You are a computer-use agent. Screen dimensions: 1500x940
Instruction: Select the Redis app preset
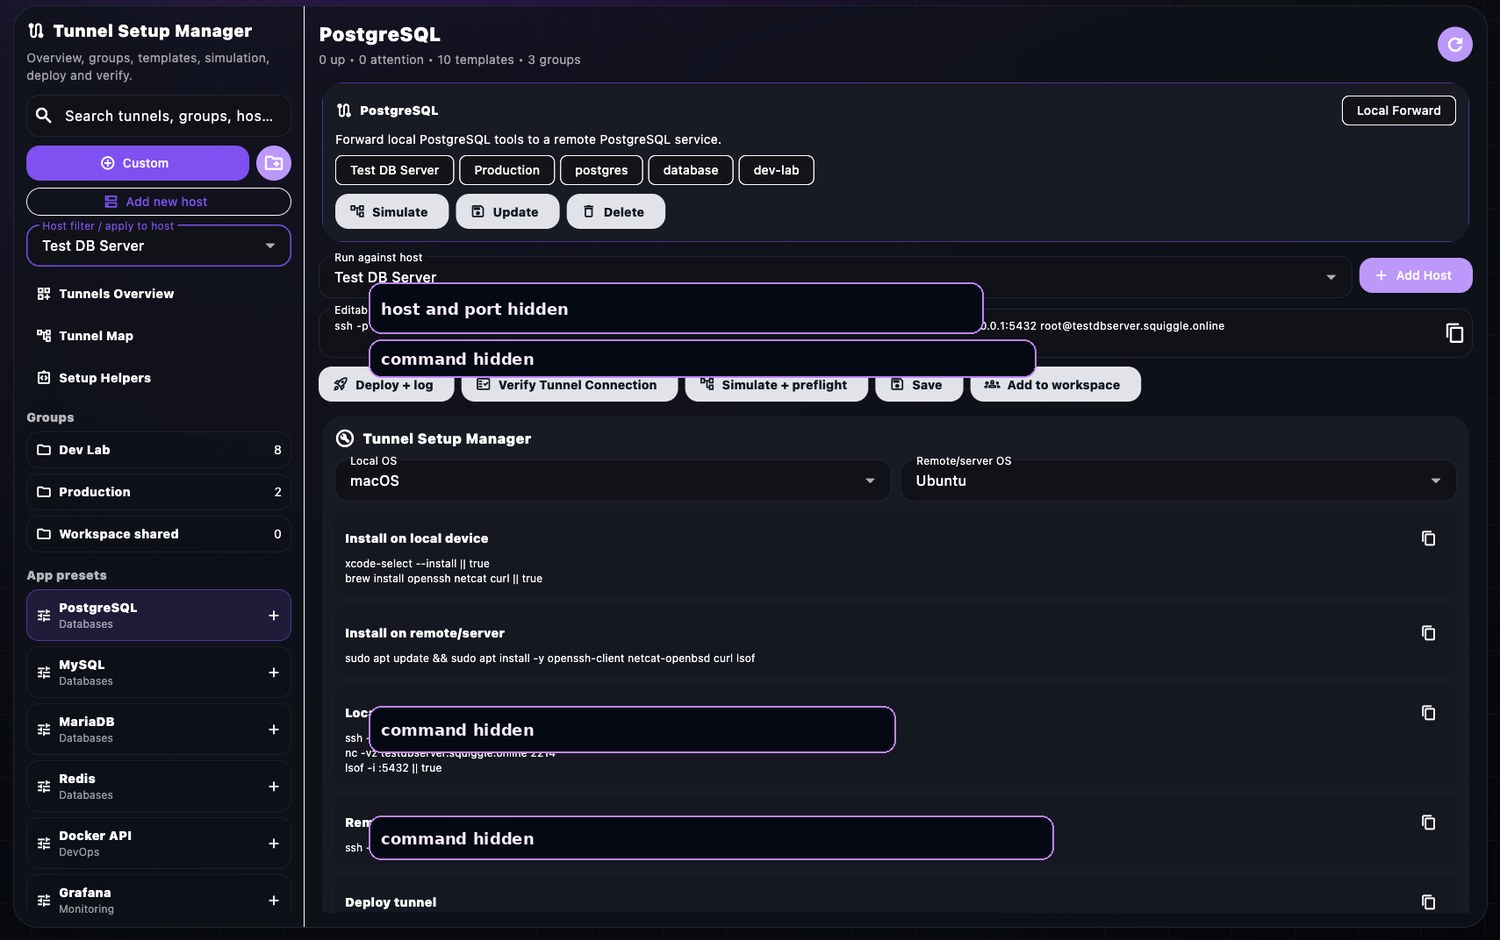coord(159,786)
